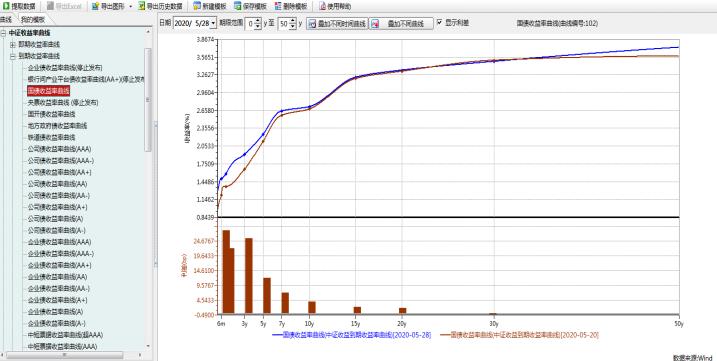The height and width of the screenshot is (361, 717).
Task: Switch to the 我的模板 tab
Action: (33, 20)
